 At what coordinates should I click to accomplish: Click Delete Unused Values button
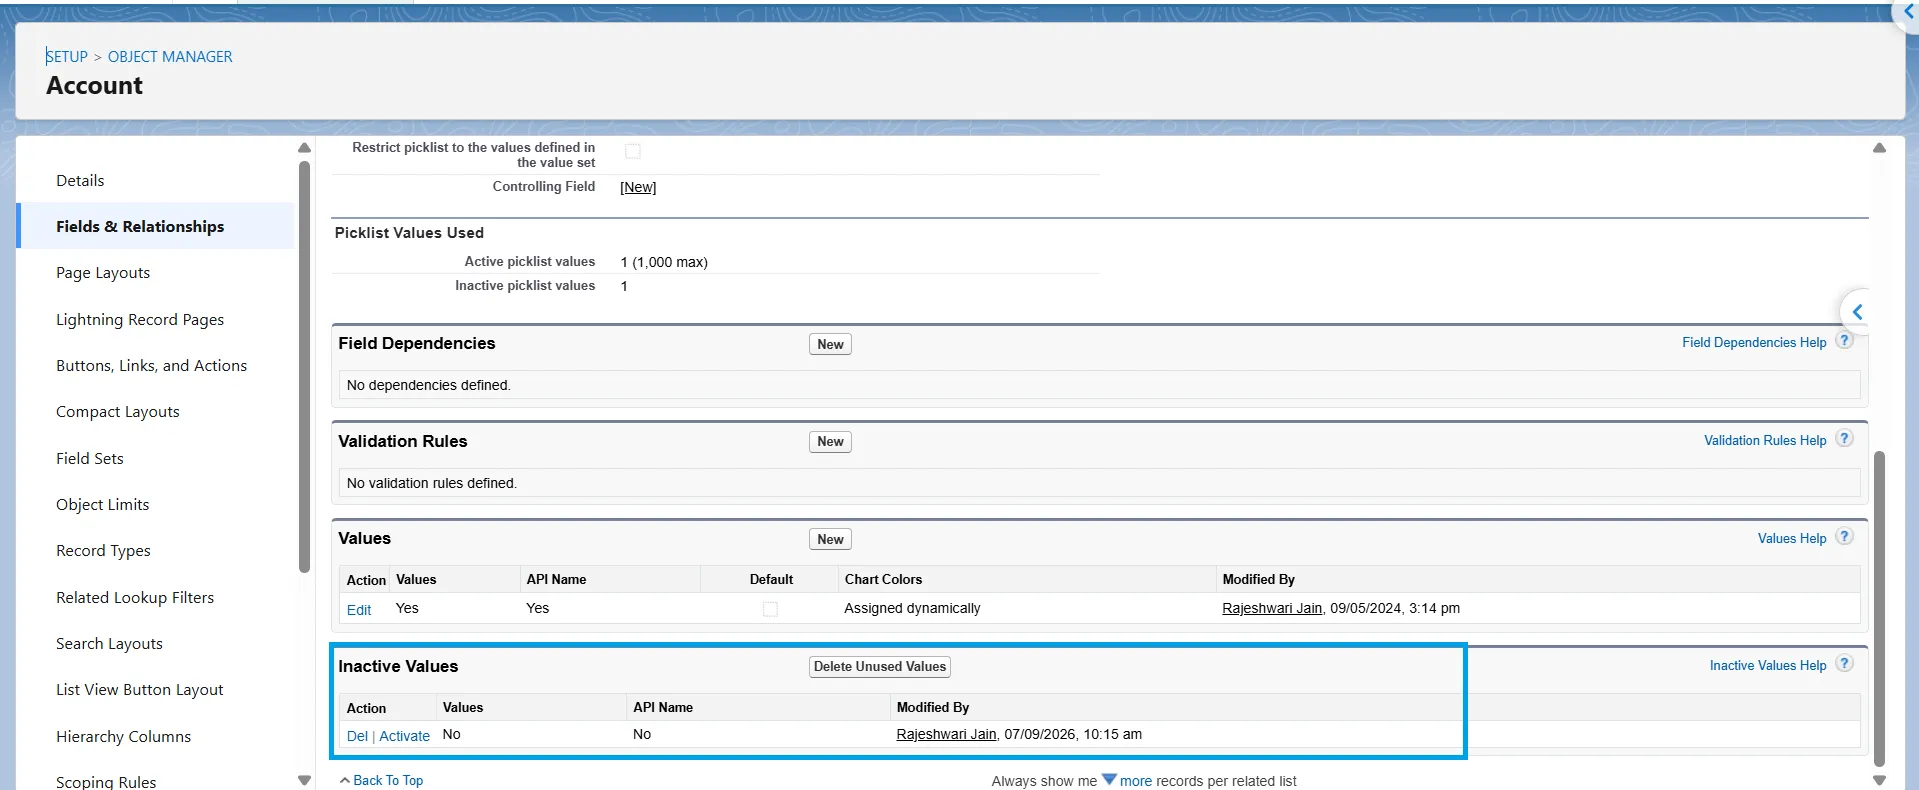pos(879,667)
